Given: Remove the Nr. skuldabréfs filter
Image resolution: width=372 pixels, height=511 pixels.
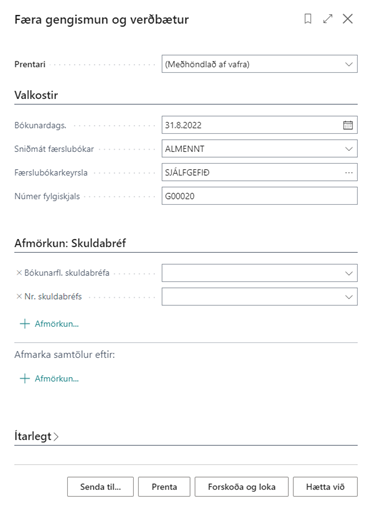Looking at the screenshot, I should pos(19,296).
